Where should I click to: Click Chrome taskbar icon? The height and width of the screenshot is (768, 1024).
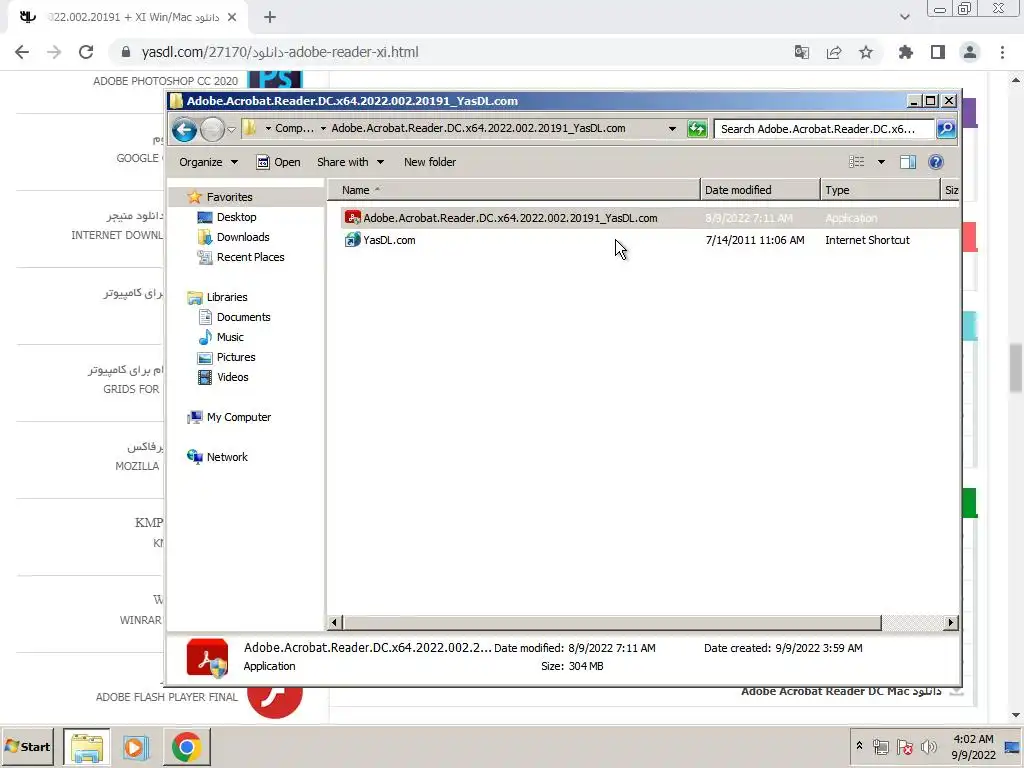coord(187,746)
